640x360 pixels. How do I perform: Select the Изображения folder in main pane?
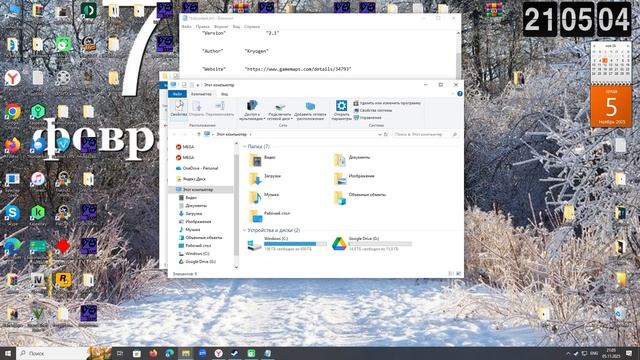354,178
